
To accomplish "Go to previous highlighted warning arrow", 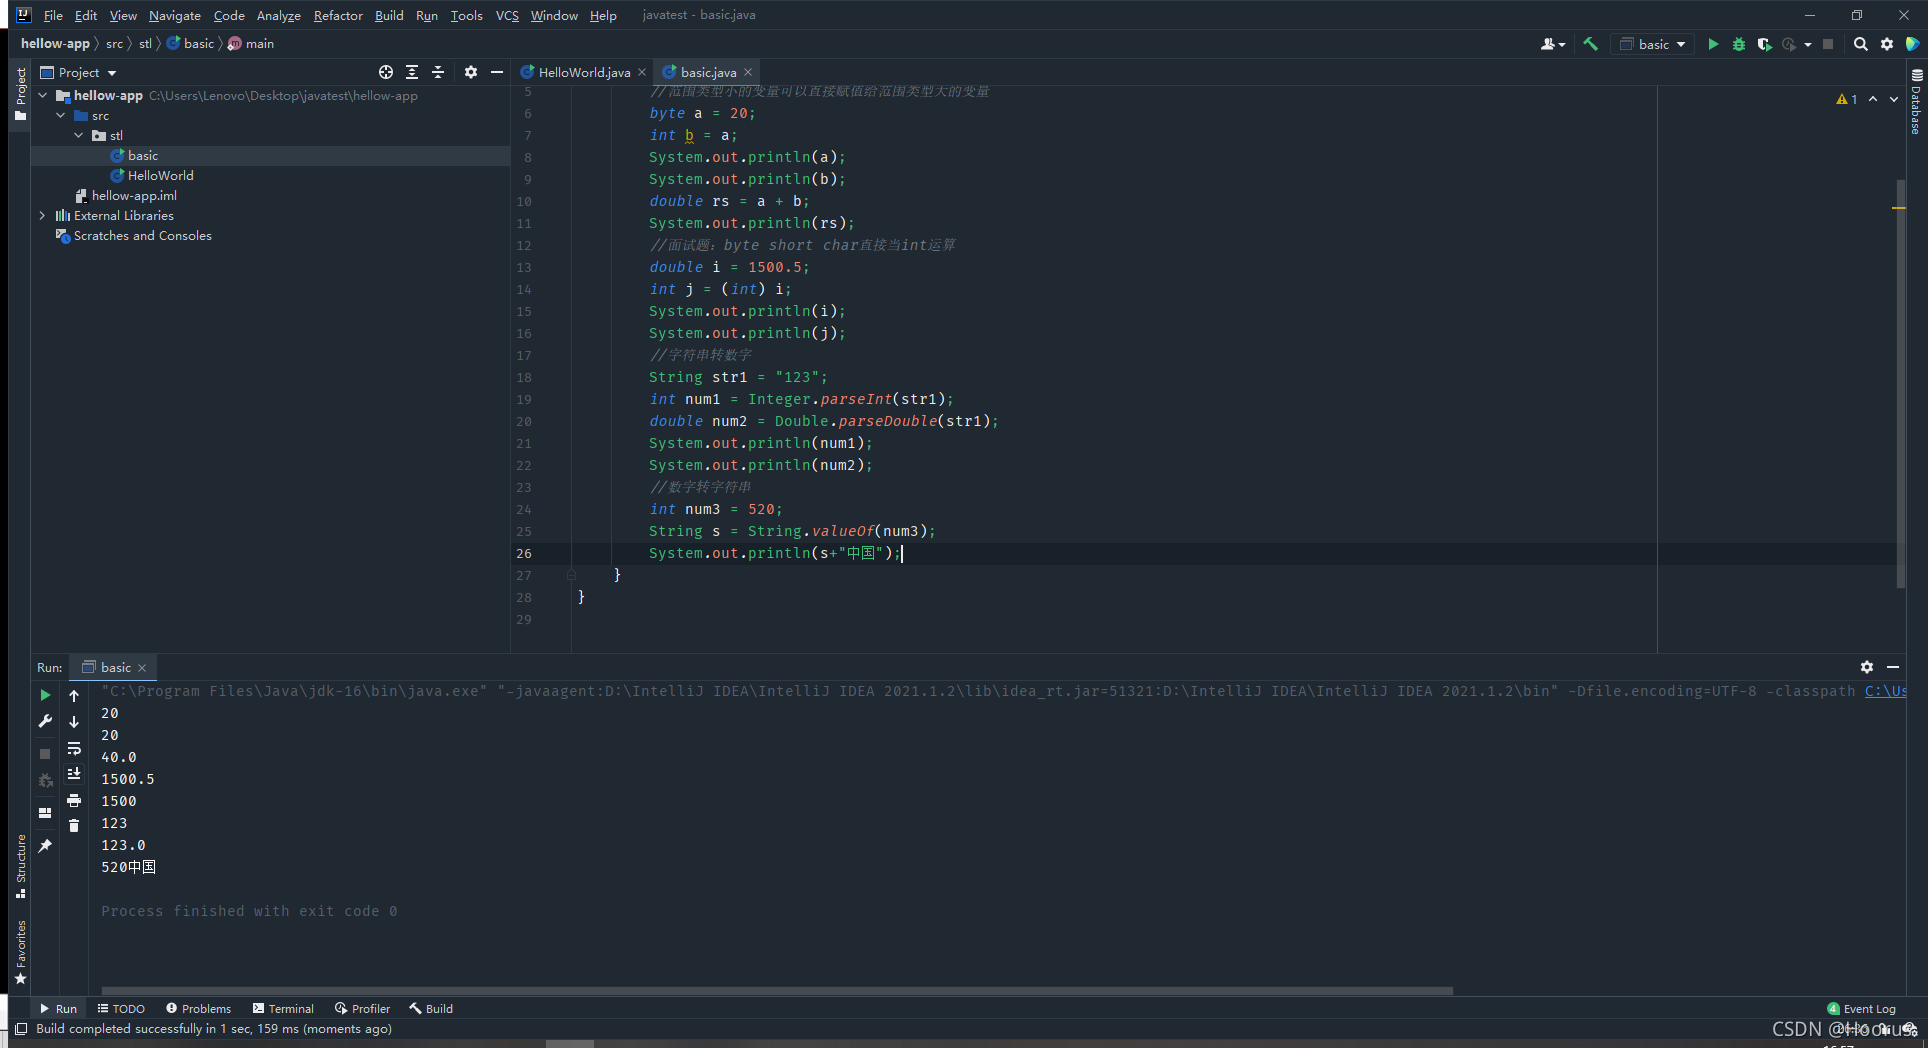I will tap(1873, 99).
